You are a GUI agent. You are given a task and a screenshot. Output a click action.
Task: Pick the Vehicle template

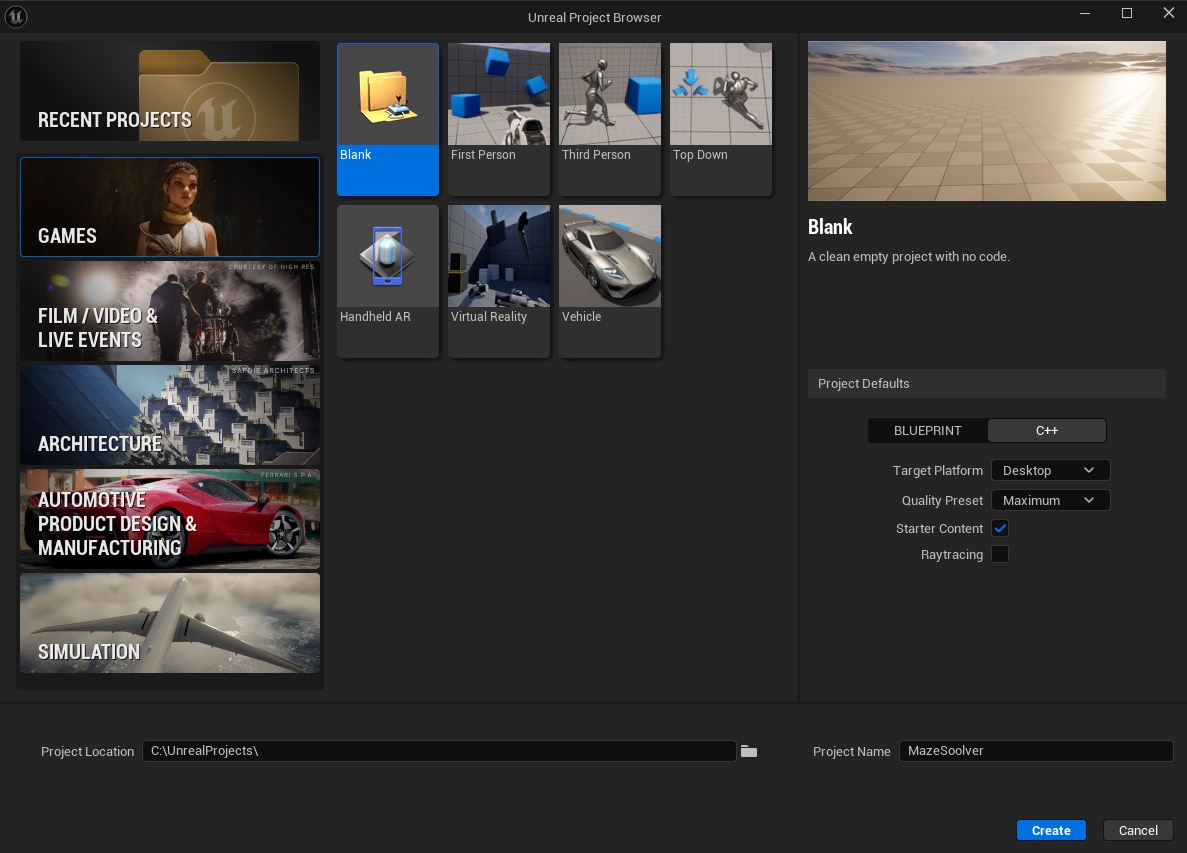tap(610, 280)
